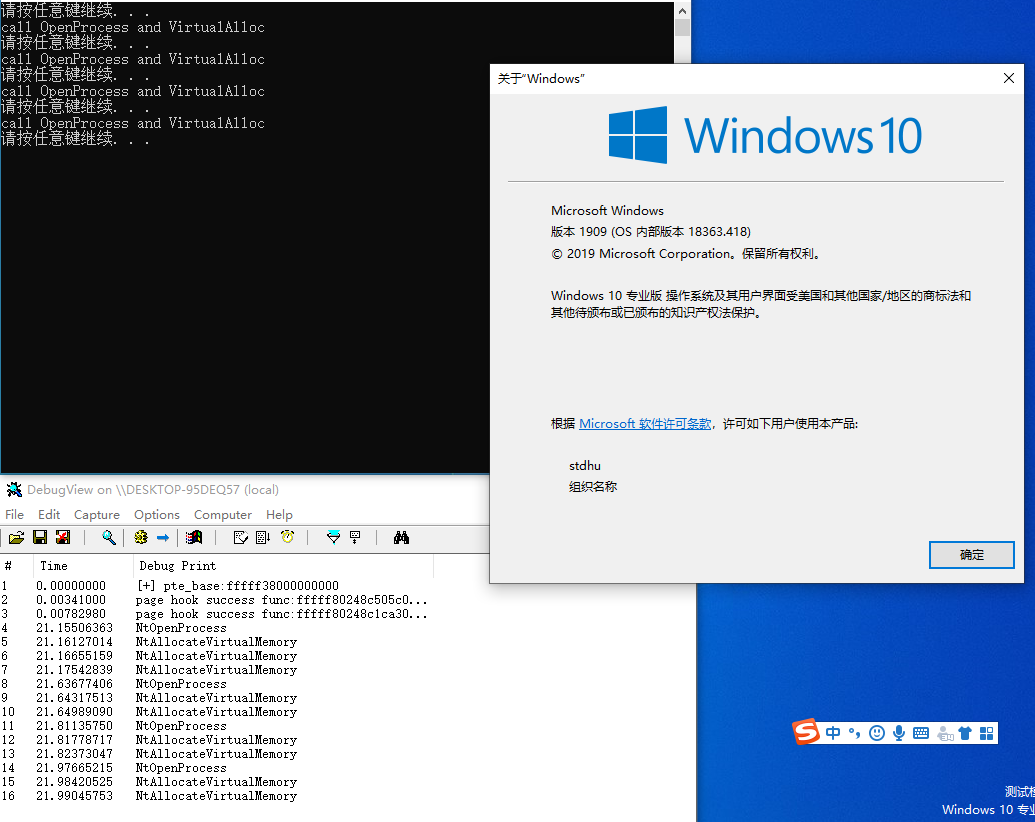Viewport: 1035px width, 822px height.
Task: Toggle Capture with the magnifier icon
Action: (109, 538)
